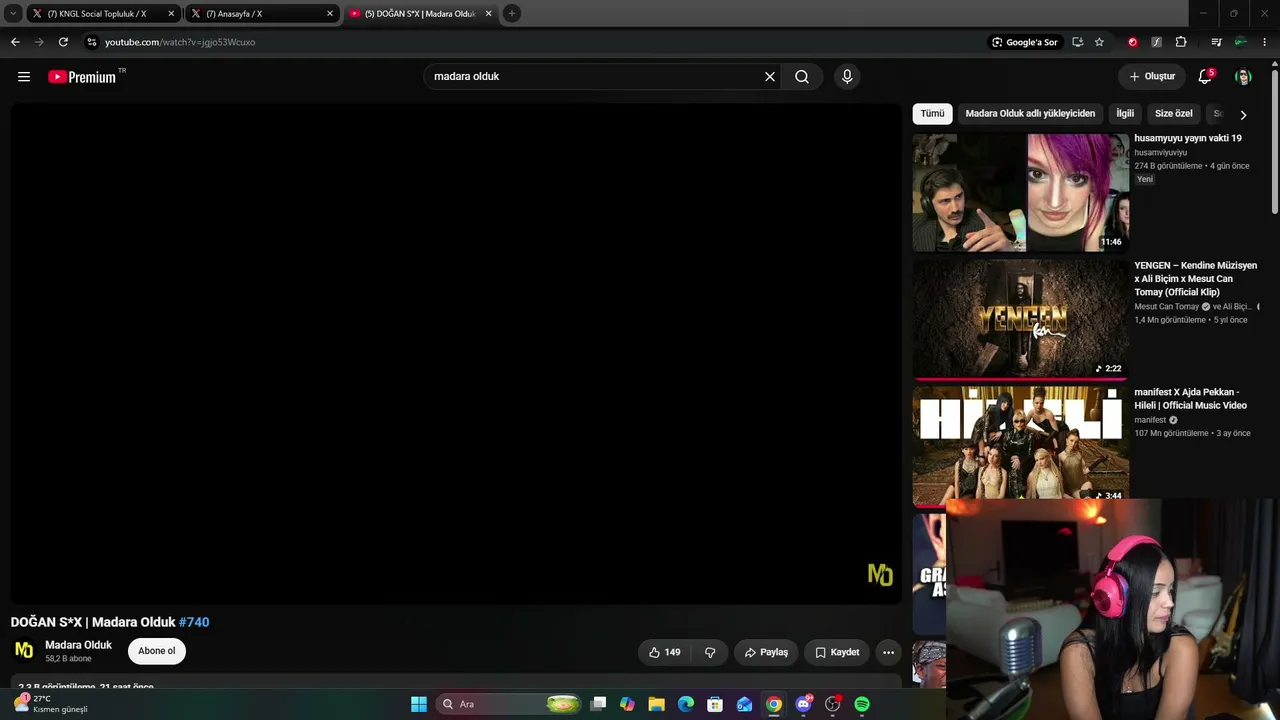The height and width of the screenshot is (720, 1280).
Task: Open File Explorer from taskbar
Action: point(657,704)
